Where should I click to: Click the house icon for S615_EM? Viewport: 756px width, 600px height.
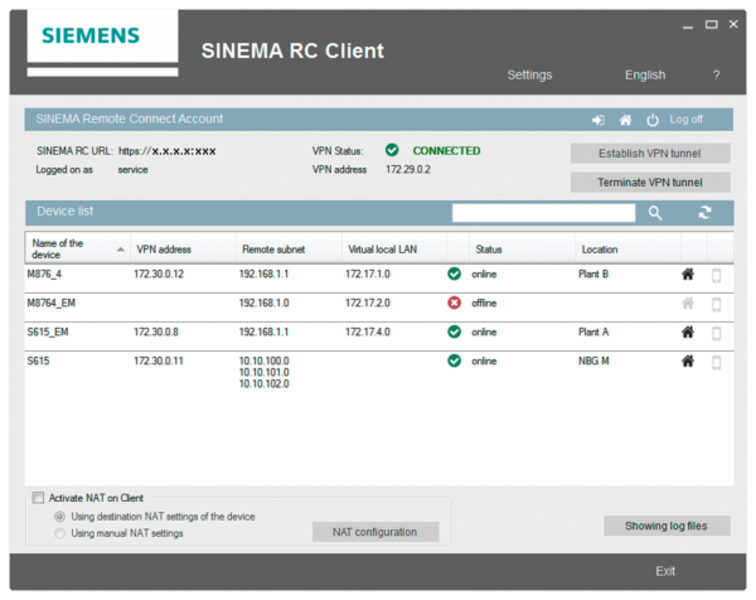click(x=688, y=332)
